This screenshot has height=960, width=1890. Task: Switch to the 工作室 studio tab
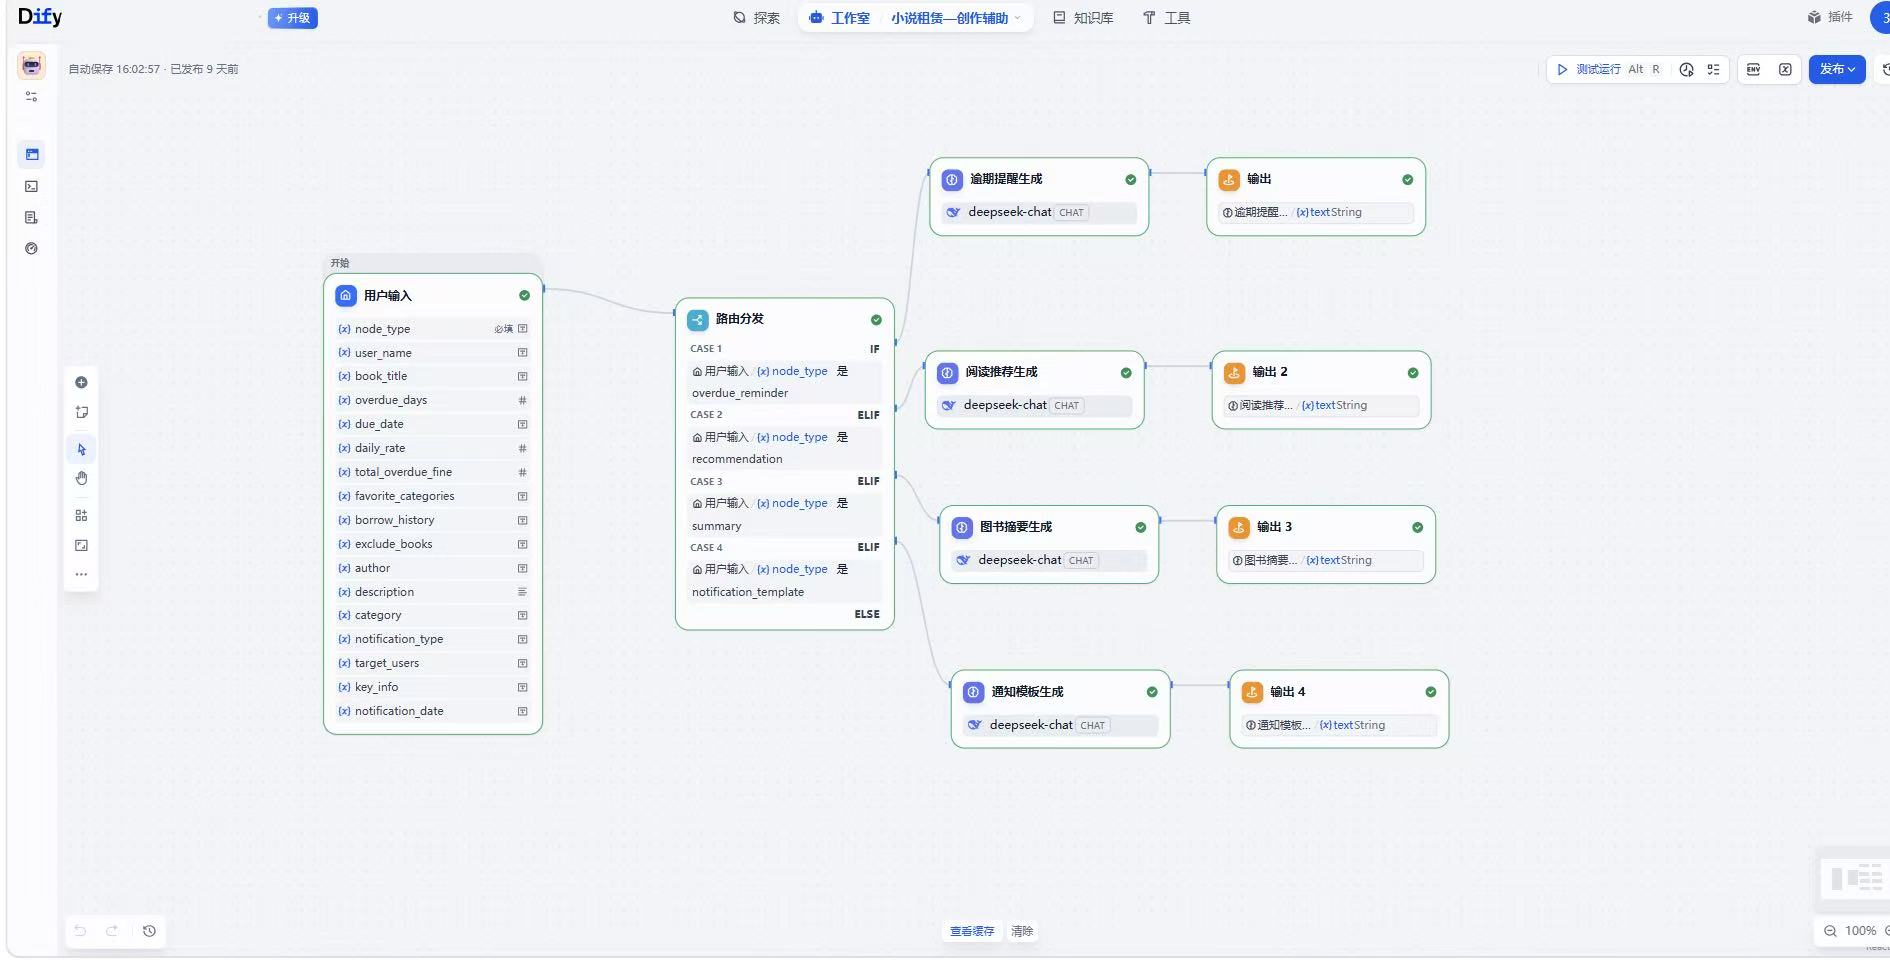tap(840, 18)
